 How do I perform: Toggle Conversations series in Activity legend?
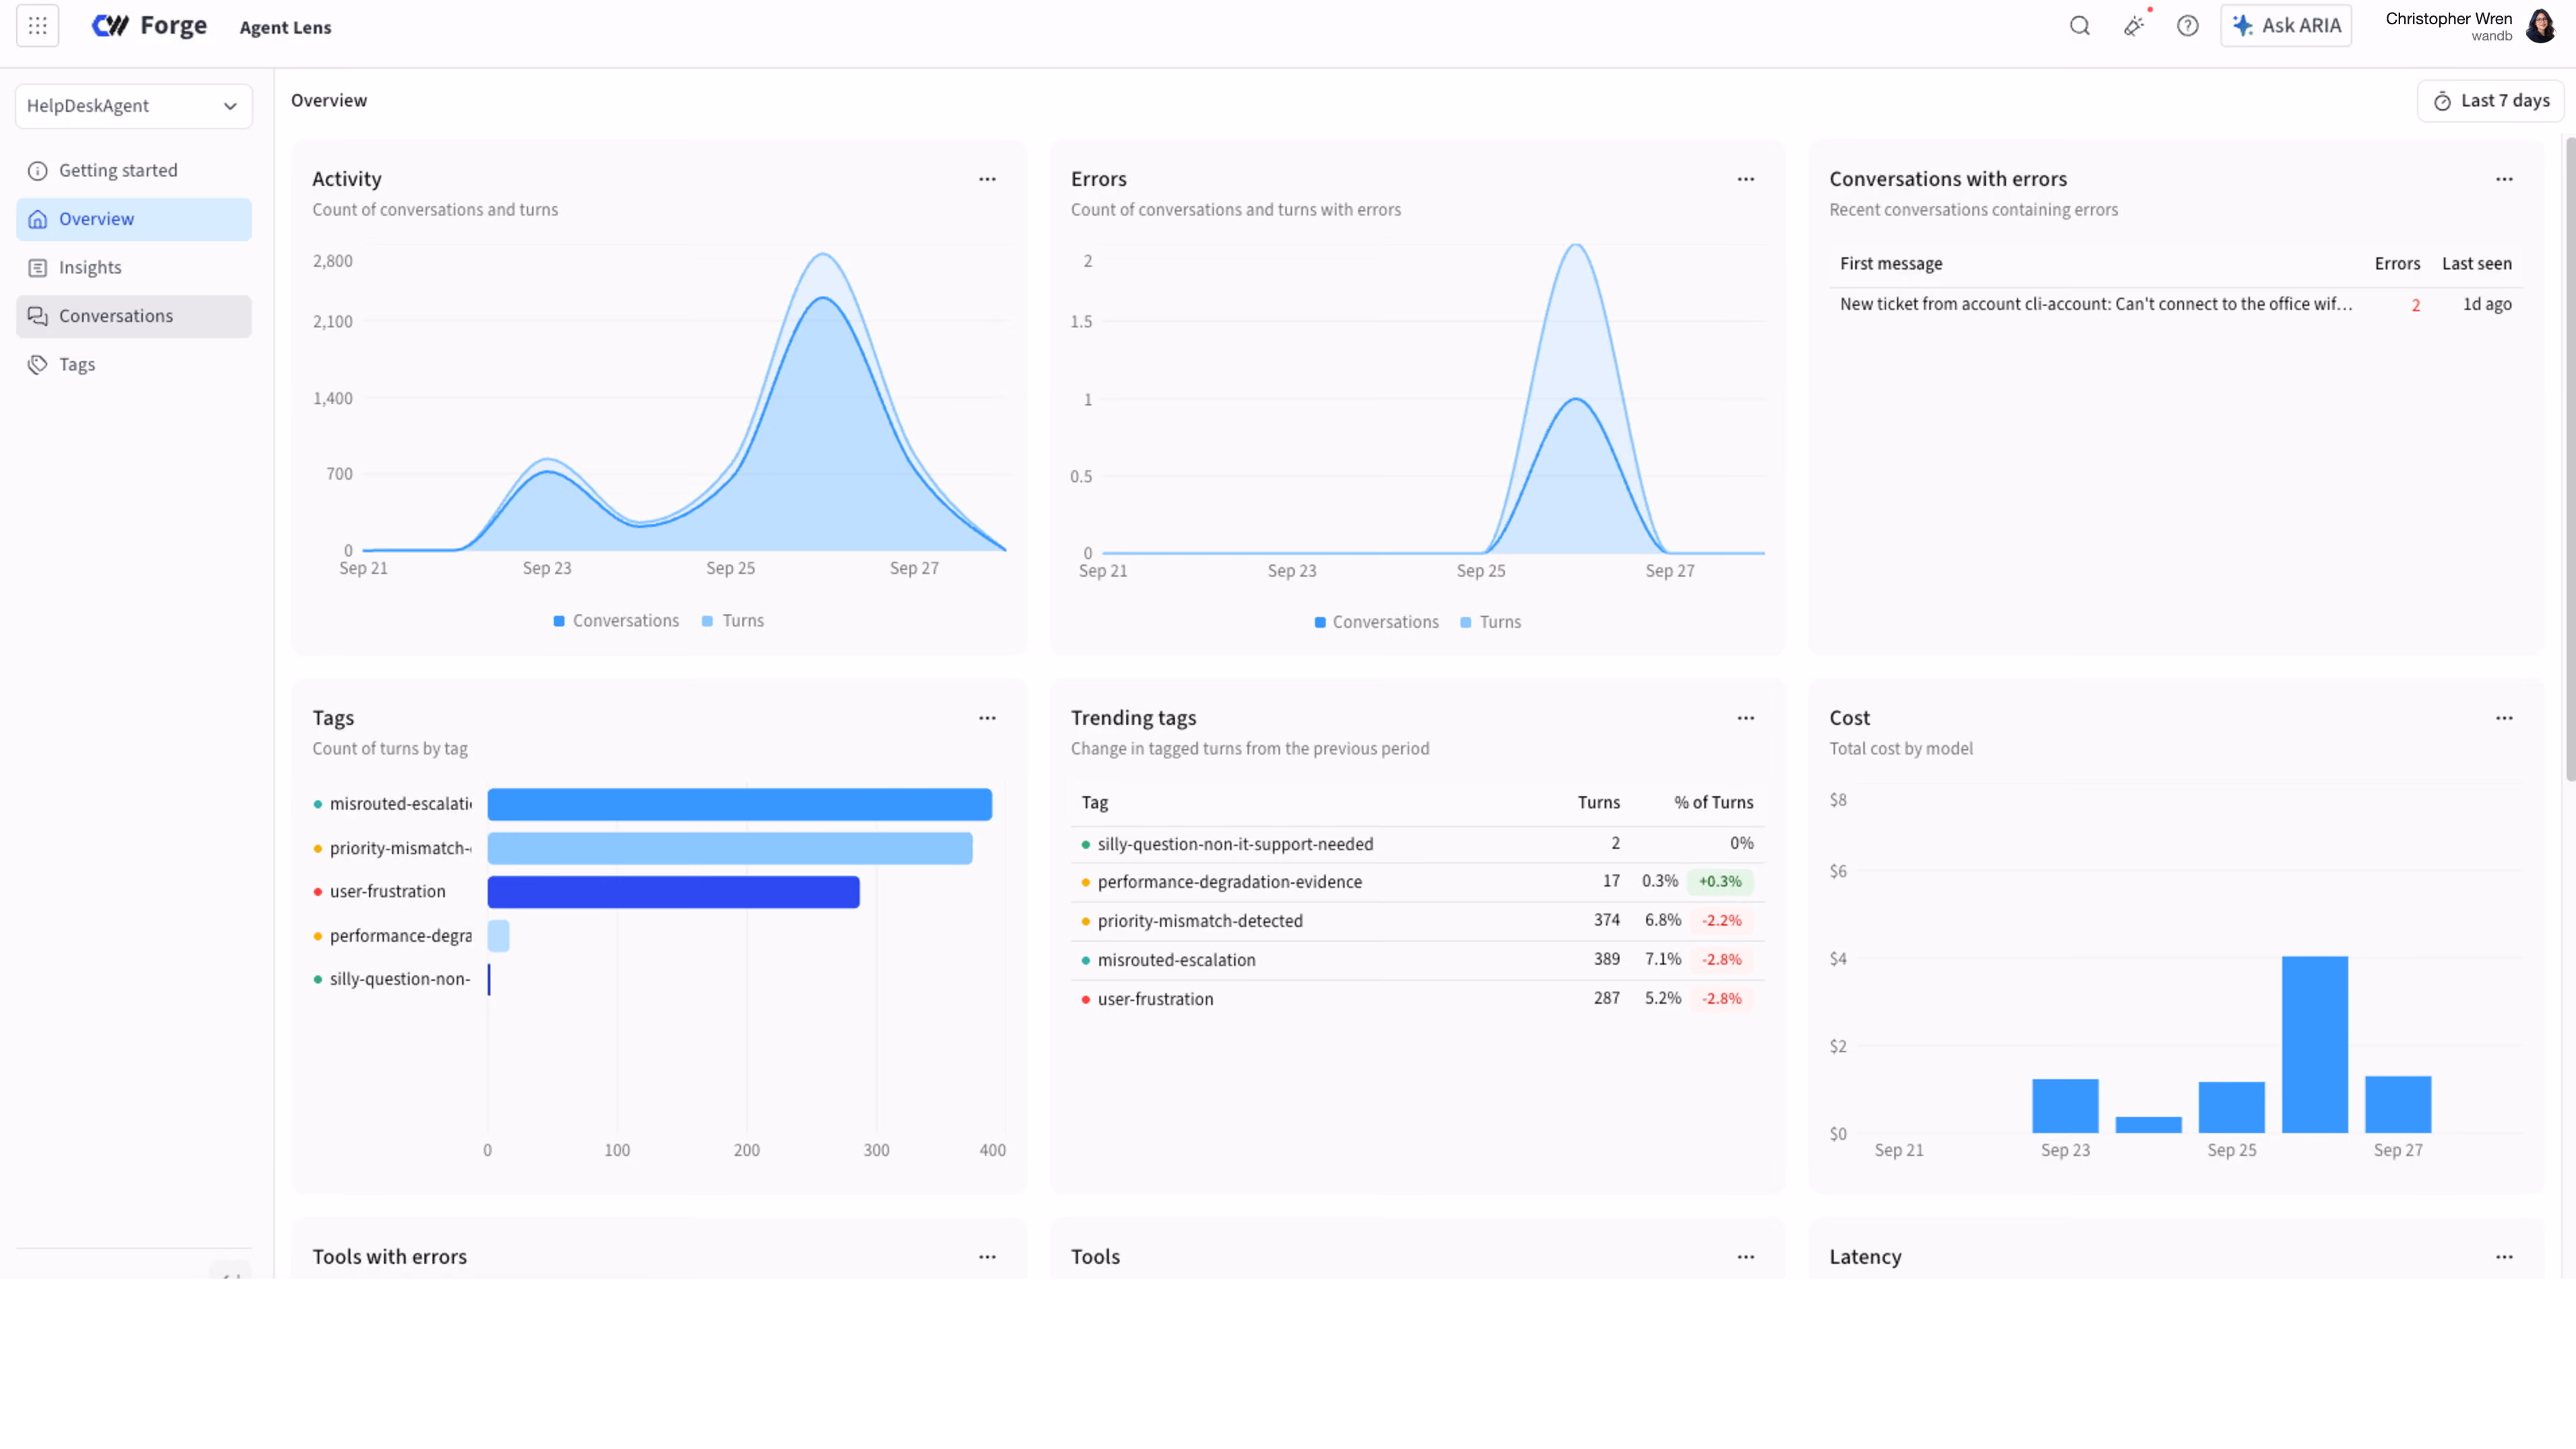[x=616, y=621]
